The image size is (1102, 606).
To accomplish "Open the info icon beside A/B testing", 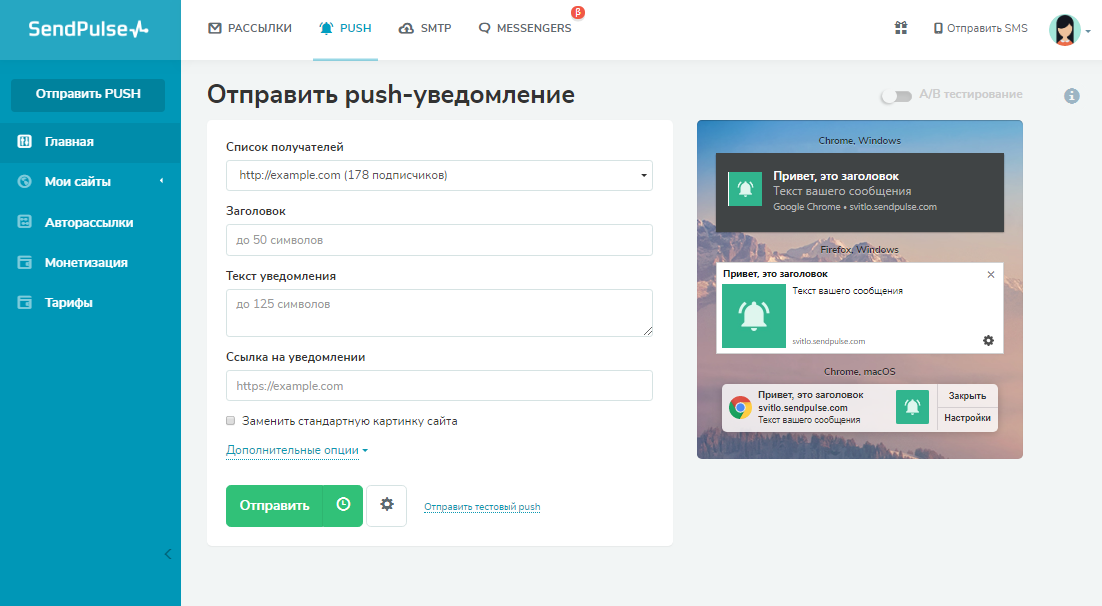I will (x=1071, y=96).
